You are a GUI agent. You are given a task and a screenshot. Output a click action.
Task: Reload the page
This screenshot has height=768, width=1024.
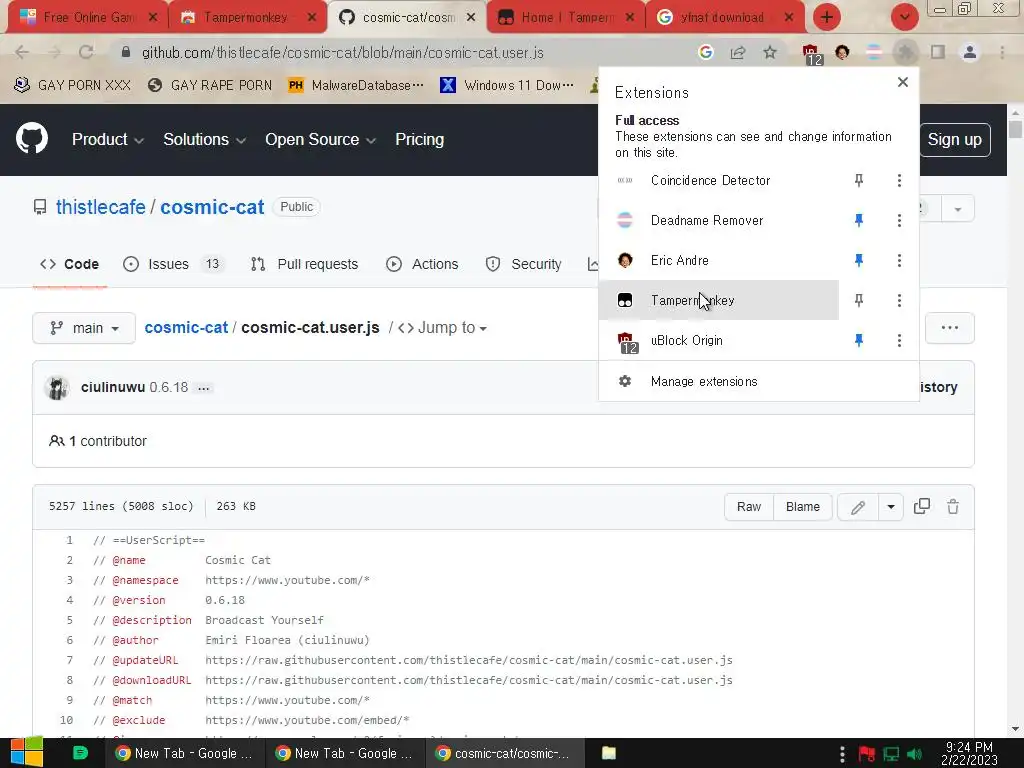pyautogui.click(x=86, y=52)
